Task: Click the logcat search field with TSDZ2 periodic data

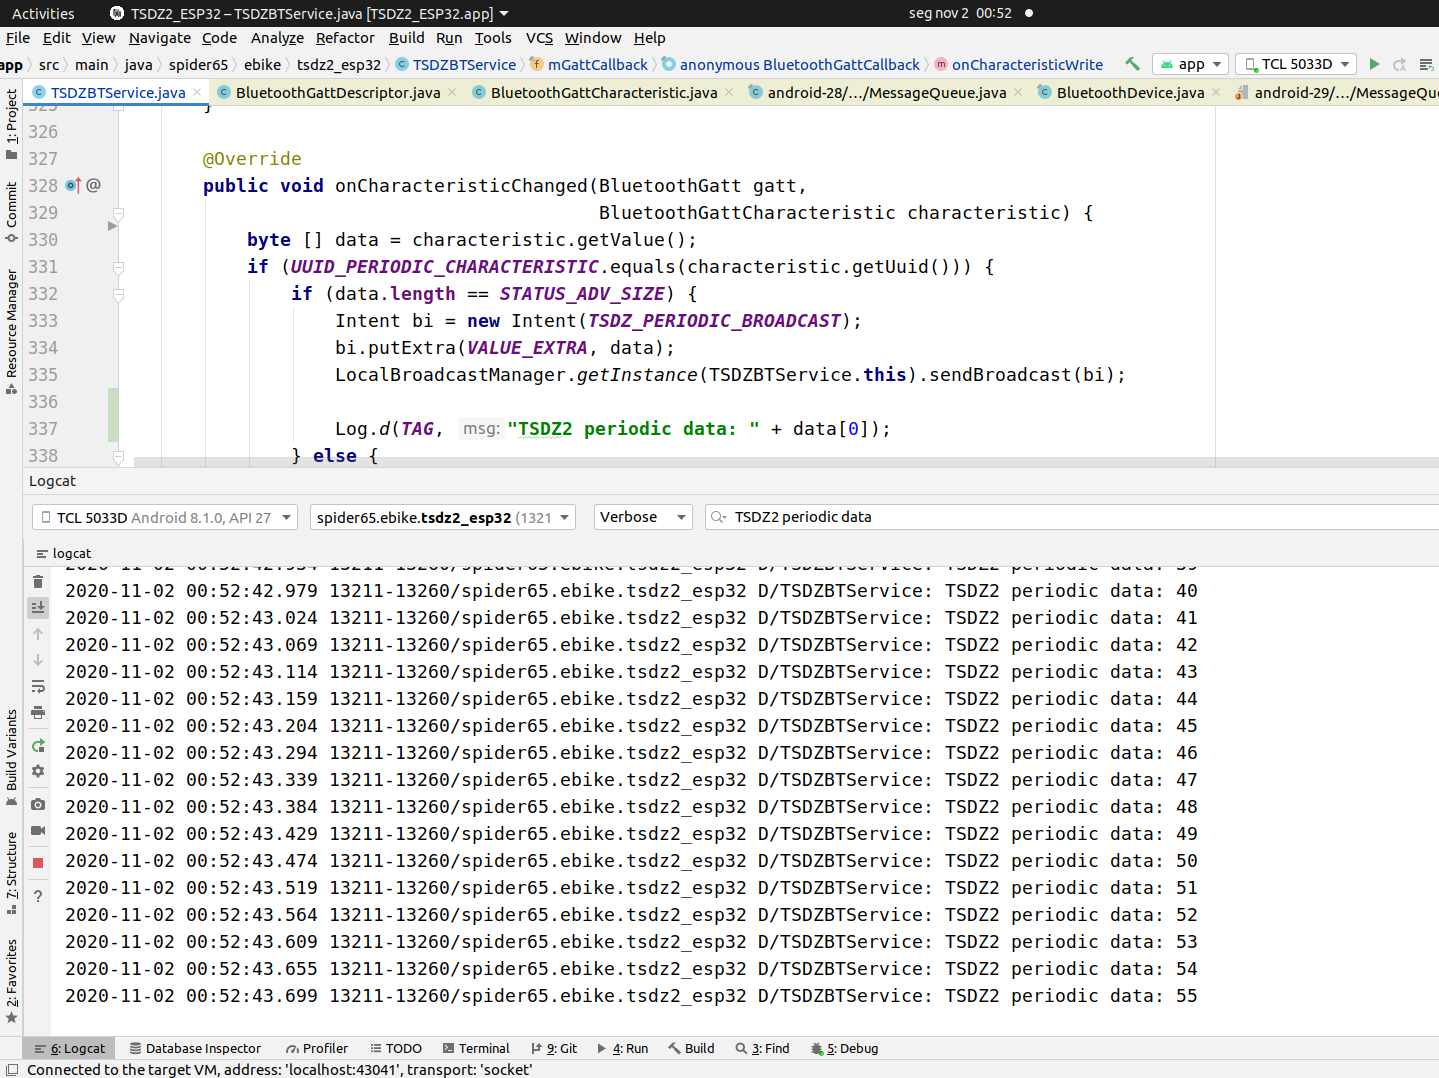Action: 1072,517
